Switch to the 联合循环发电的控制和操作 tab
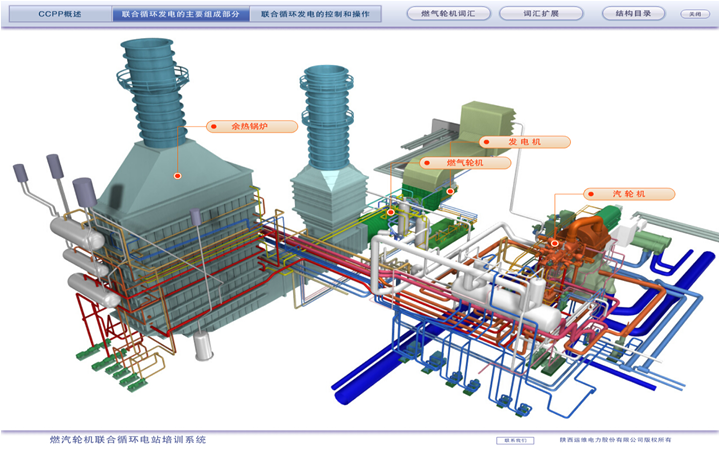 tap(315, 16)
